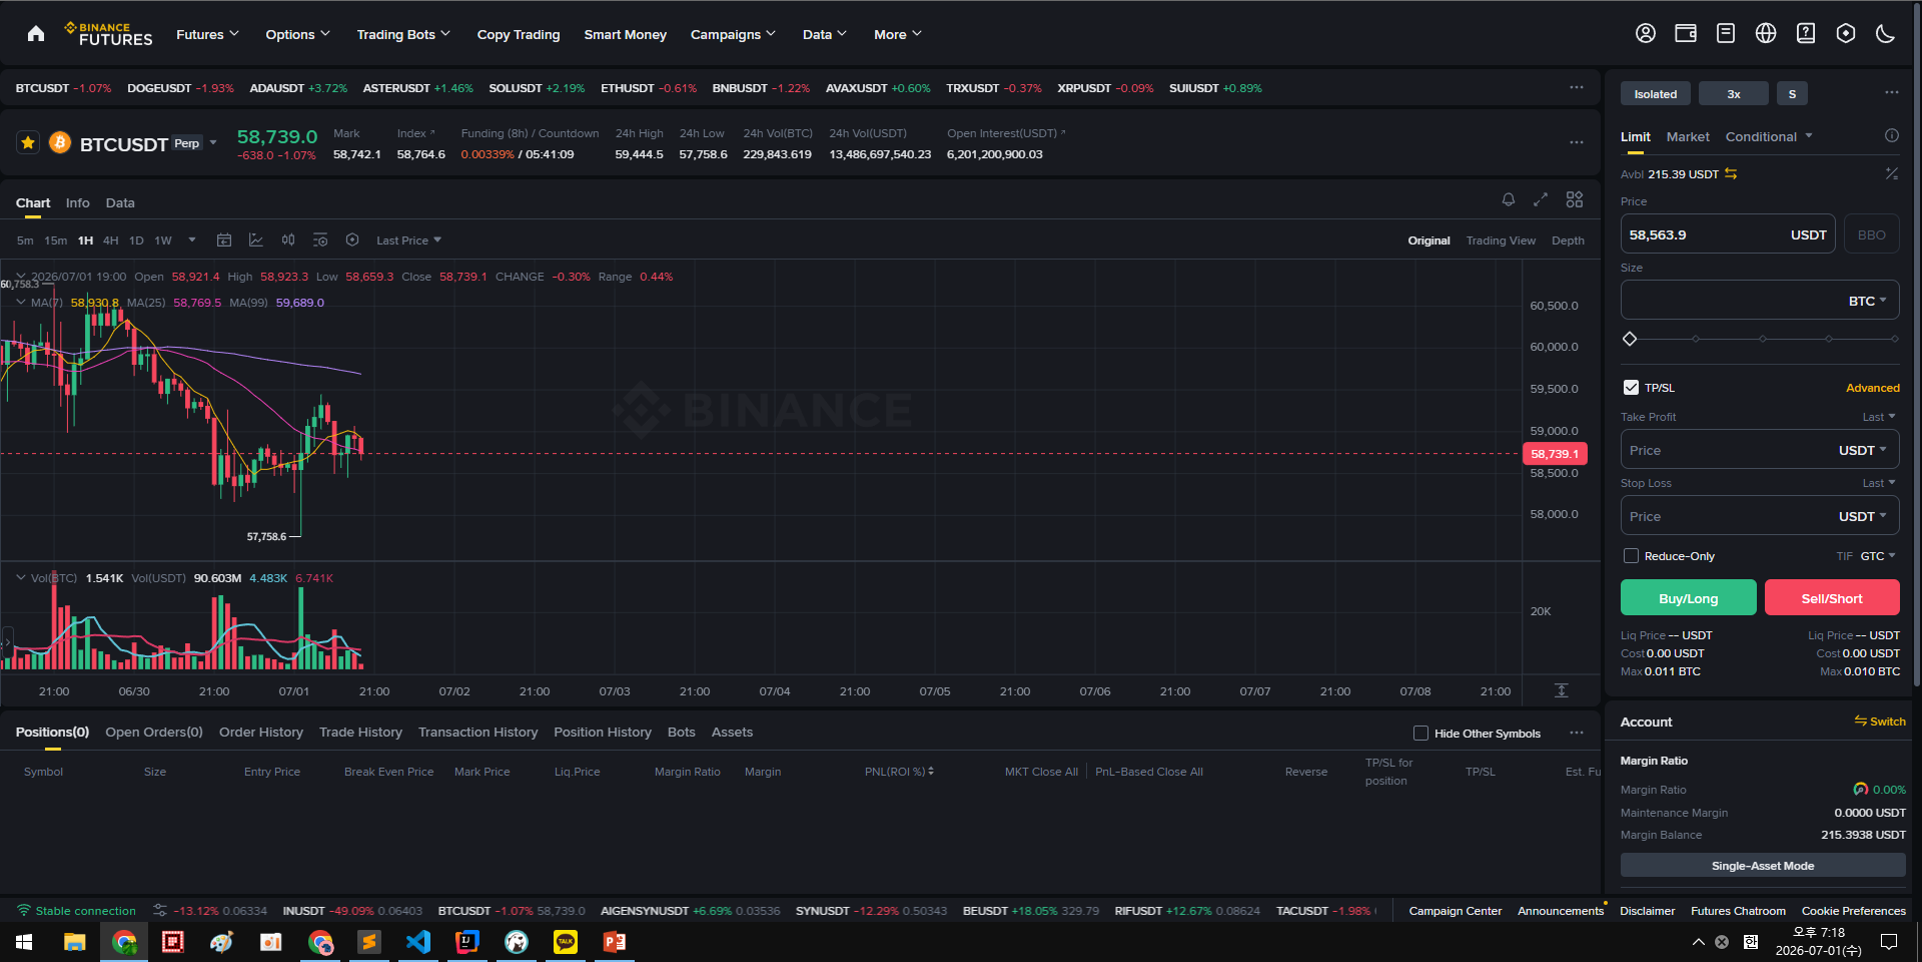This screenshot has width=1922, height=962.
Task: Open the technical indicators icon
Action: 256,240
